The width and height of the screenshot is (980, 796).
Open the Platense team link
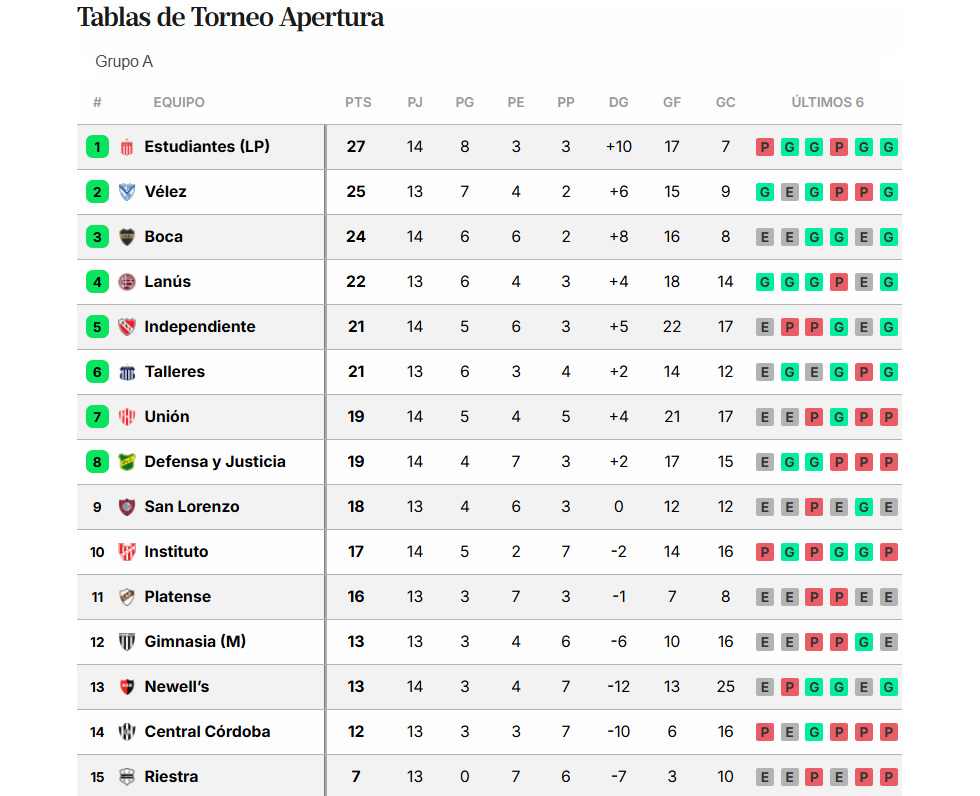(x=178, y=597)
